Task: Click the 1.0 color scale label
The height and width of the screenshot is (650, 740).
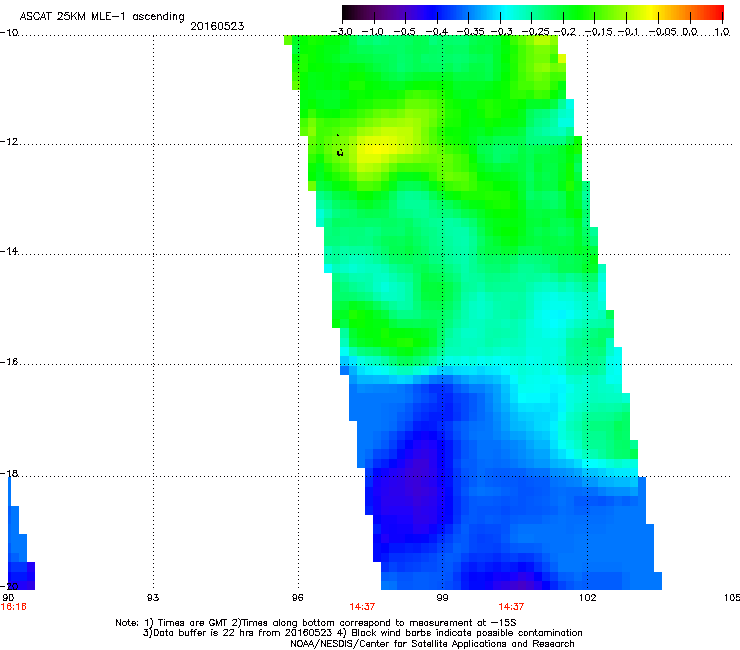Action: coord(722,32)
